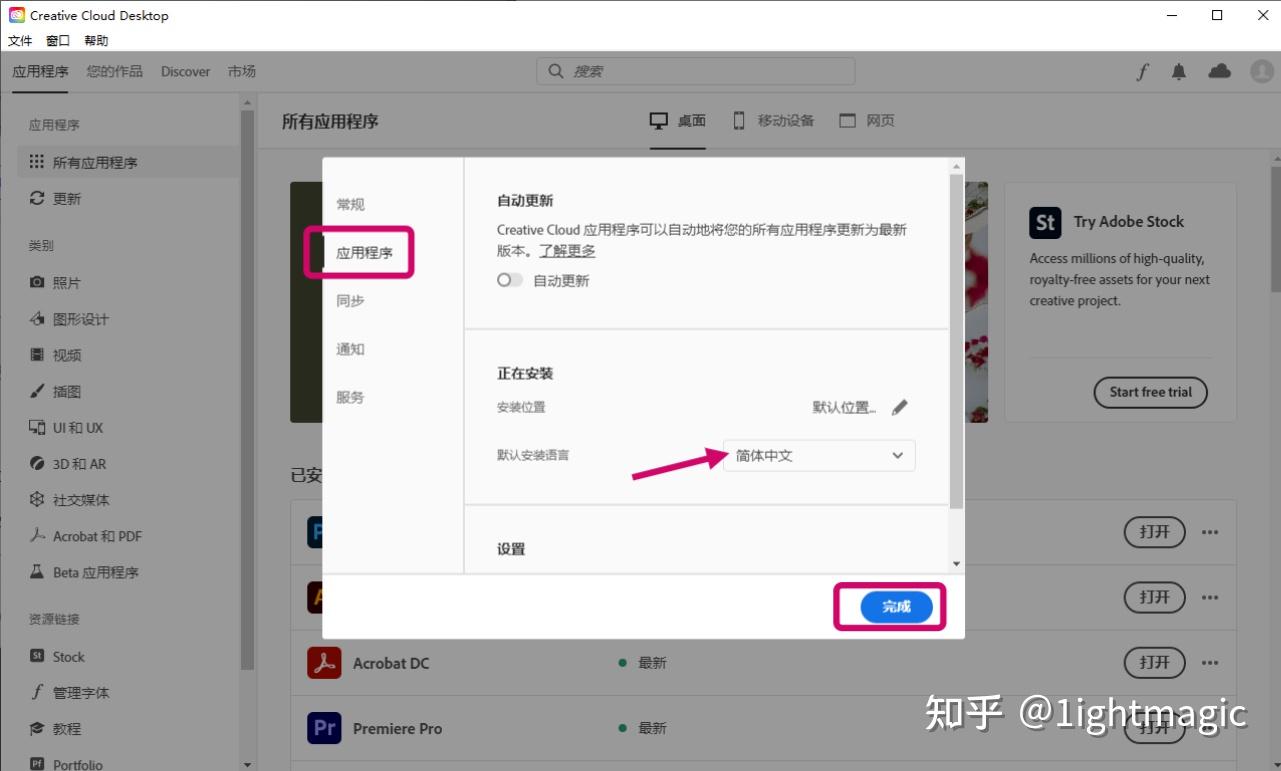This screenshot has width=1281, height=771.
Task: Select 更新 in the sidebar
Action: point(67,198)
